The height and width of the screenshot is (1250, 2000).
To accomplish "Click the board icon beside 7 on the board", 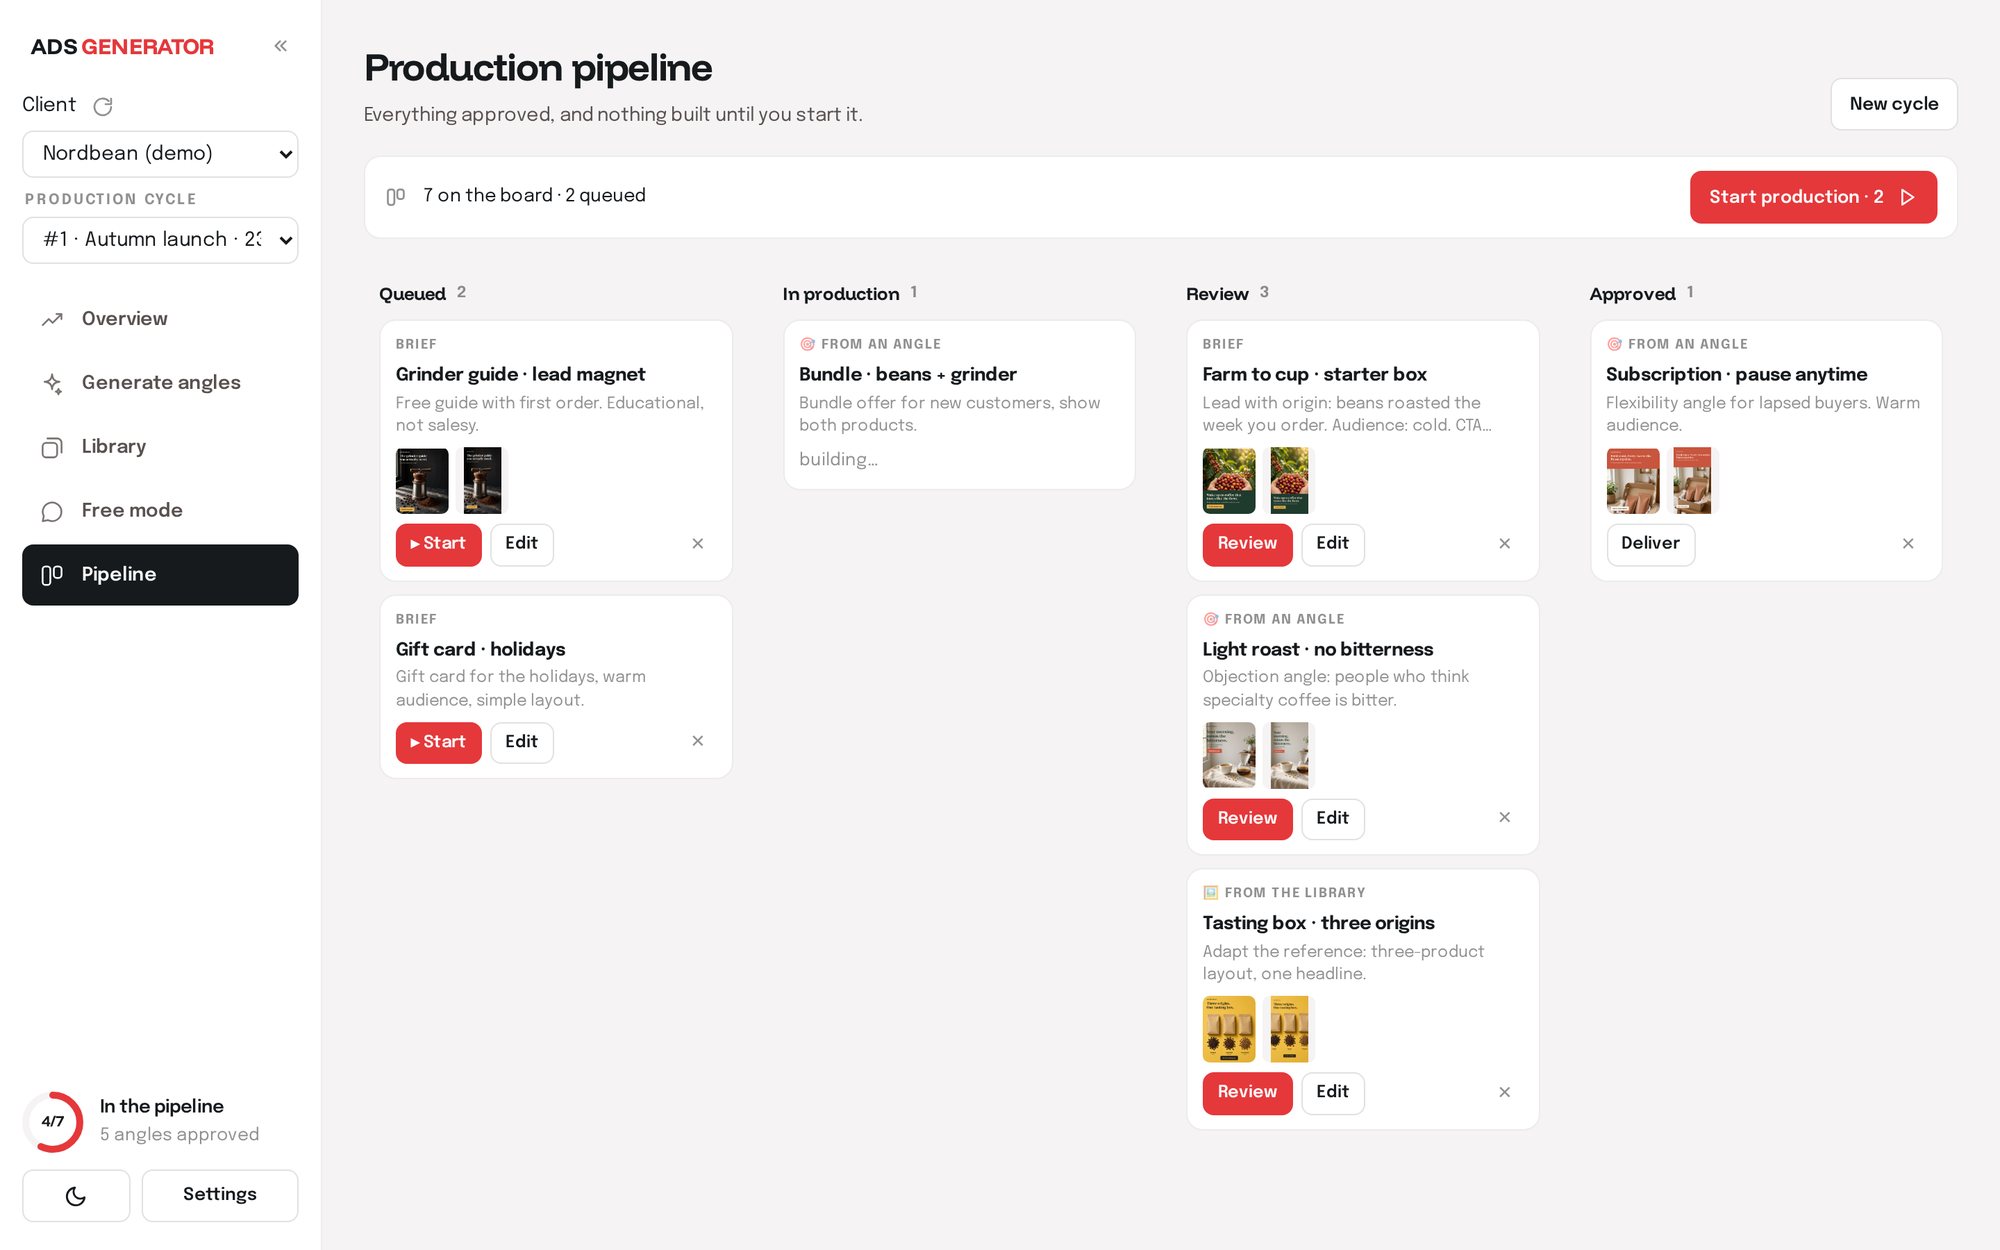I will coord(396,196).
